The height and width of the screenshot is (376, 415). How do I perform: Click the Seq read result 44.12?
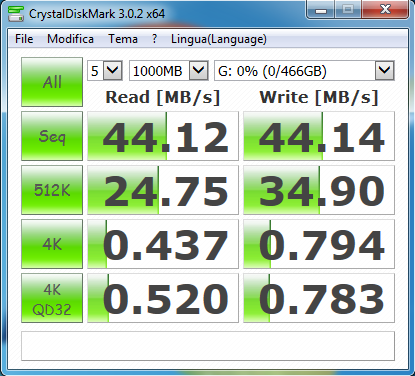click(163, 136)
